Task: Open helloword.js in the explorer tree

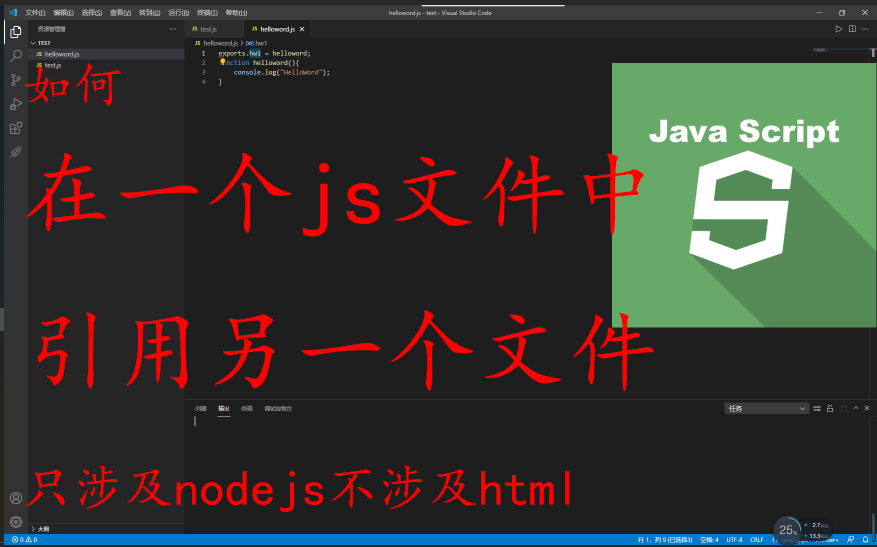Action: pyautogui.click(x=106, y=54)
